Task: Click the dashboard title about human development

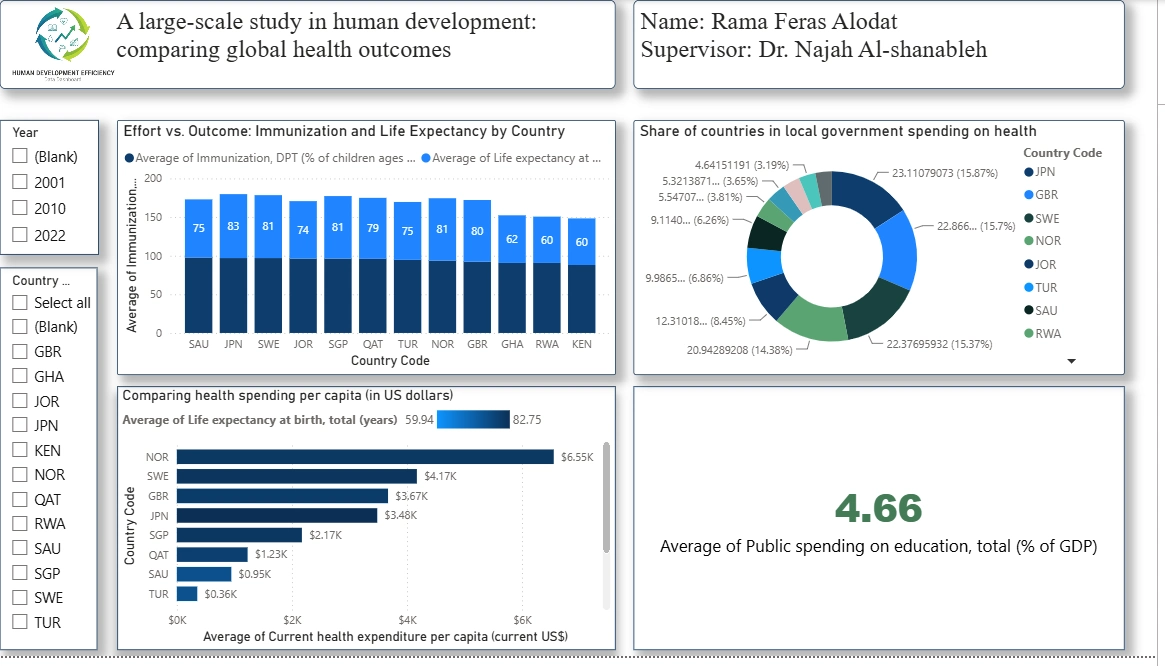Action: [x=326, y=35]
